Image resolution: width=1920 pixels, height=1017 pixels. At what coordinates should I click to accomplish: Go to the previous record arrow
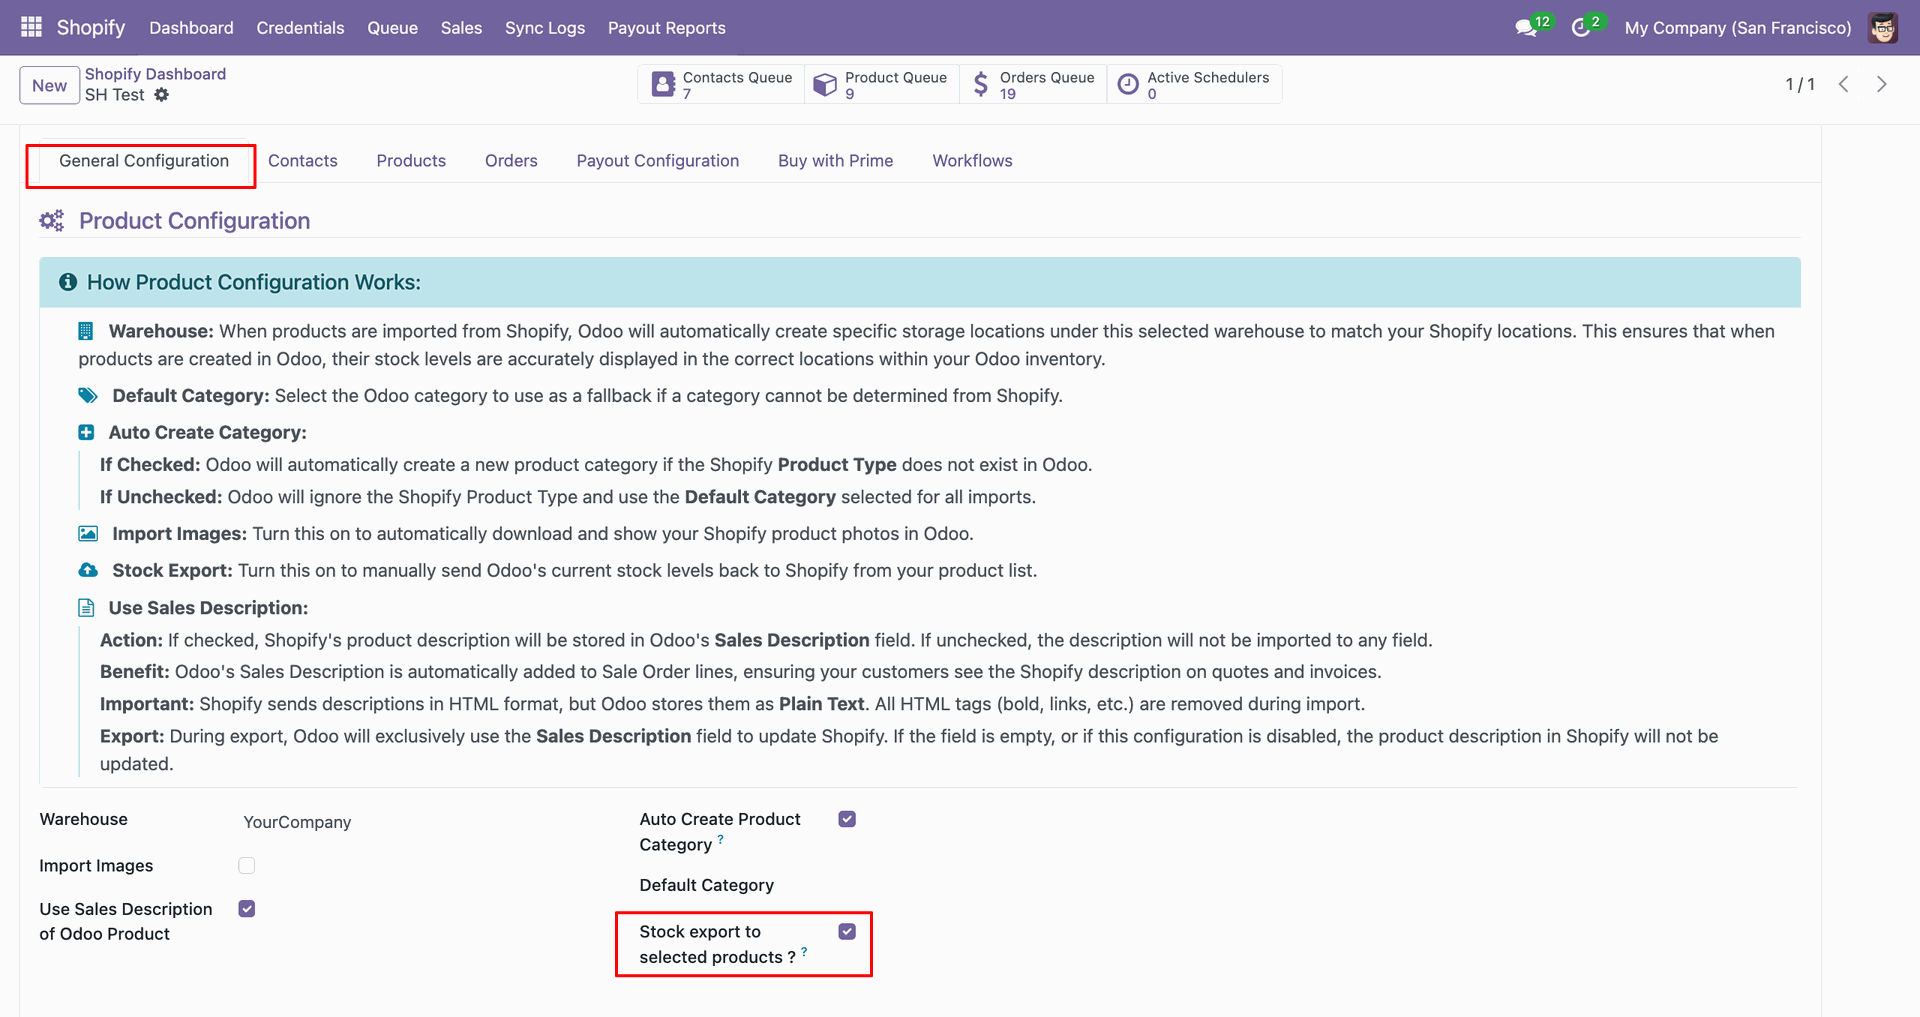tap(1844, 85)
